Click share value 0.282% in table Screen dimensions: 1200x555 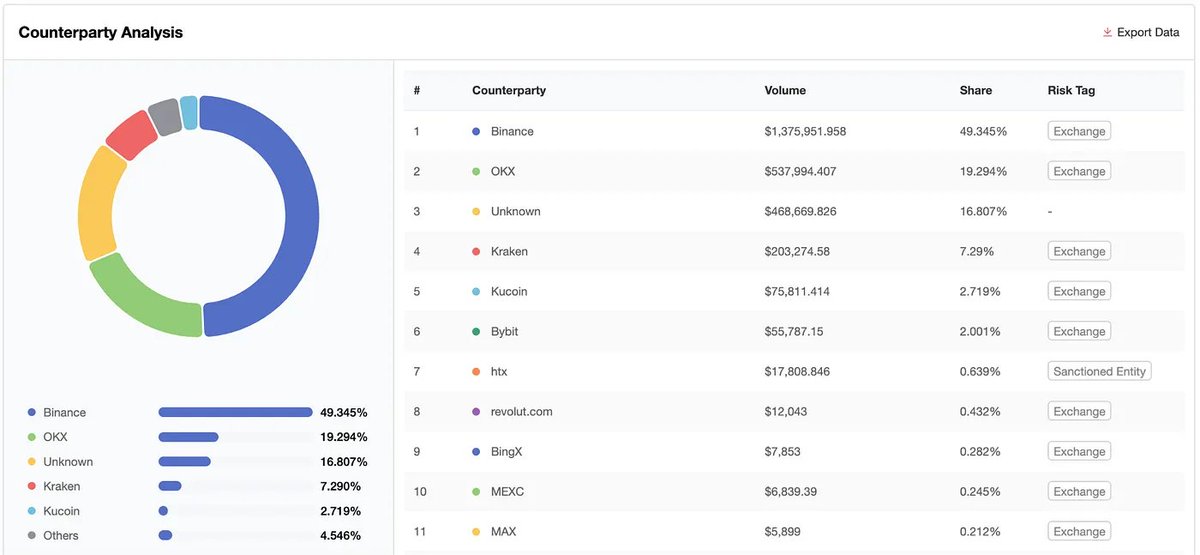[979, 451]
